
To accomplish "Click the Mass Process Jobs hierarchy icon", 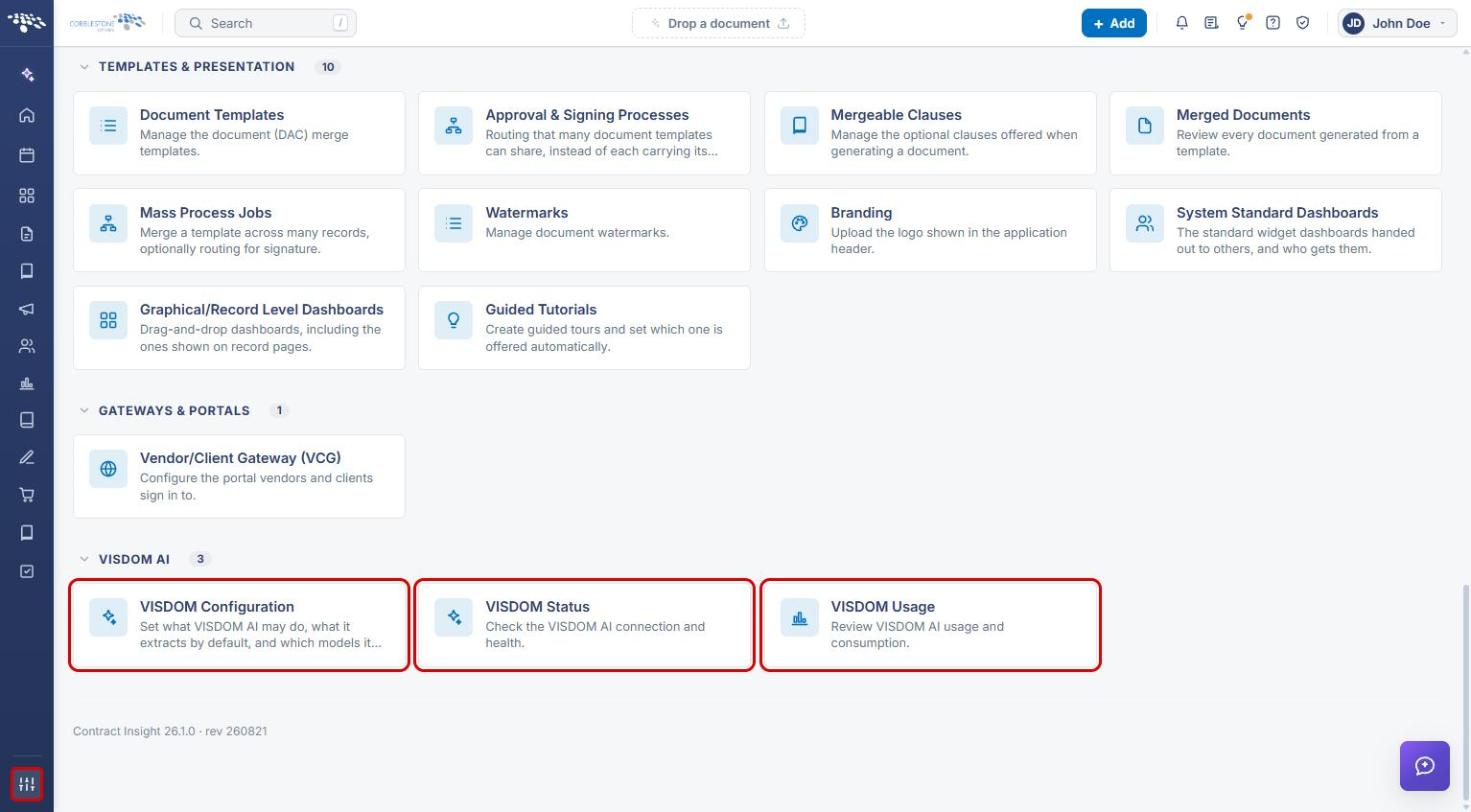I will point(108,224).
